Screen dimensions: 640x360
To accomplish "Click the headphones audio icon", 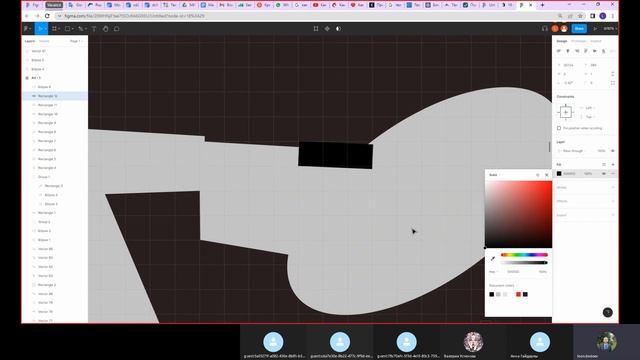I will tap(544, 29).
